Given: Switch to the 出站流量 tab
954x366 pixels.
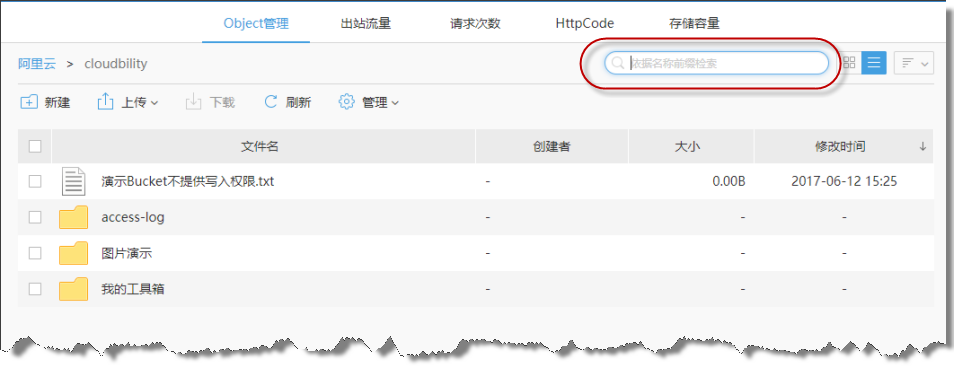Looking at the screenshot, I should pos(366,24).
